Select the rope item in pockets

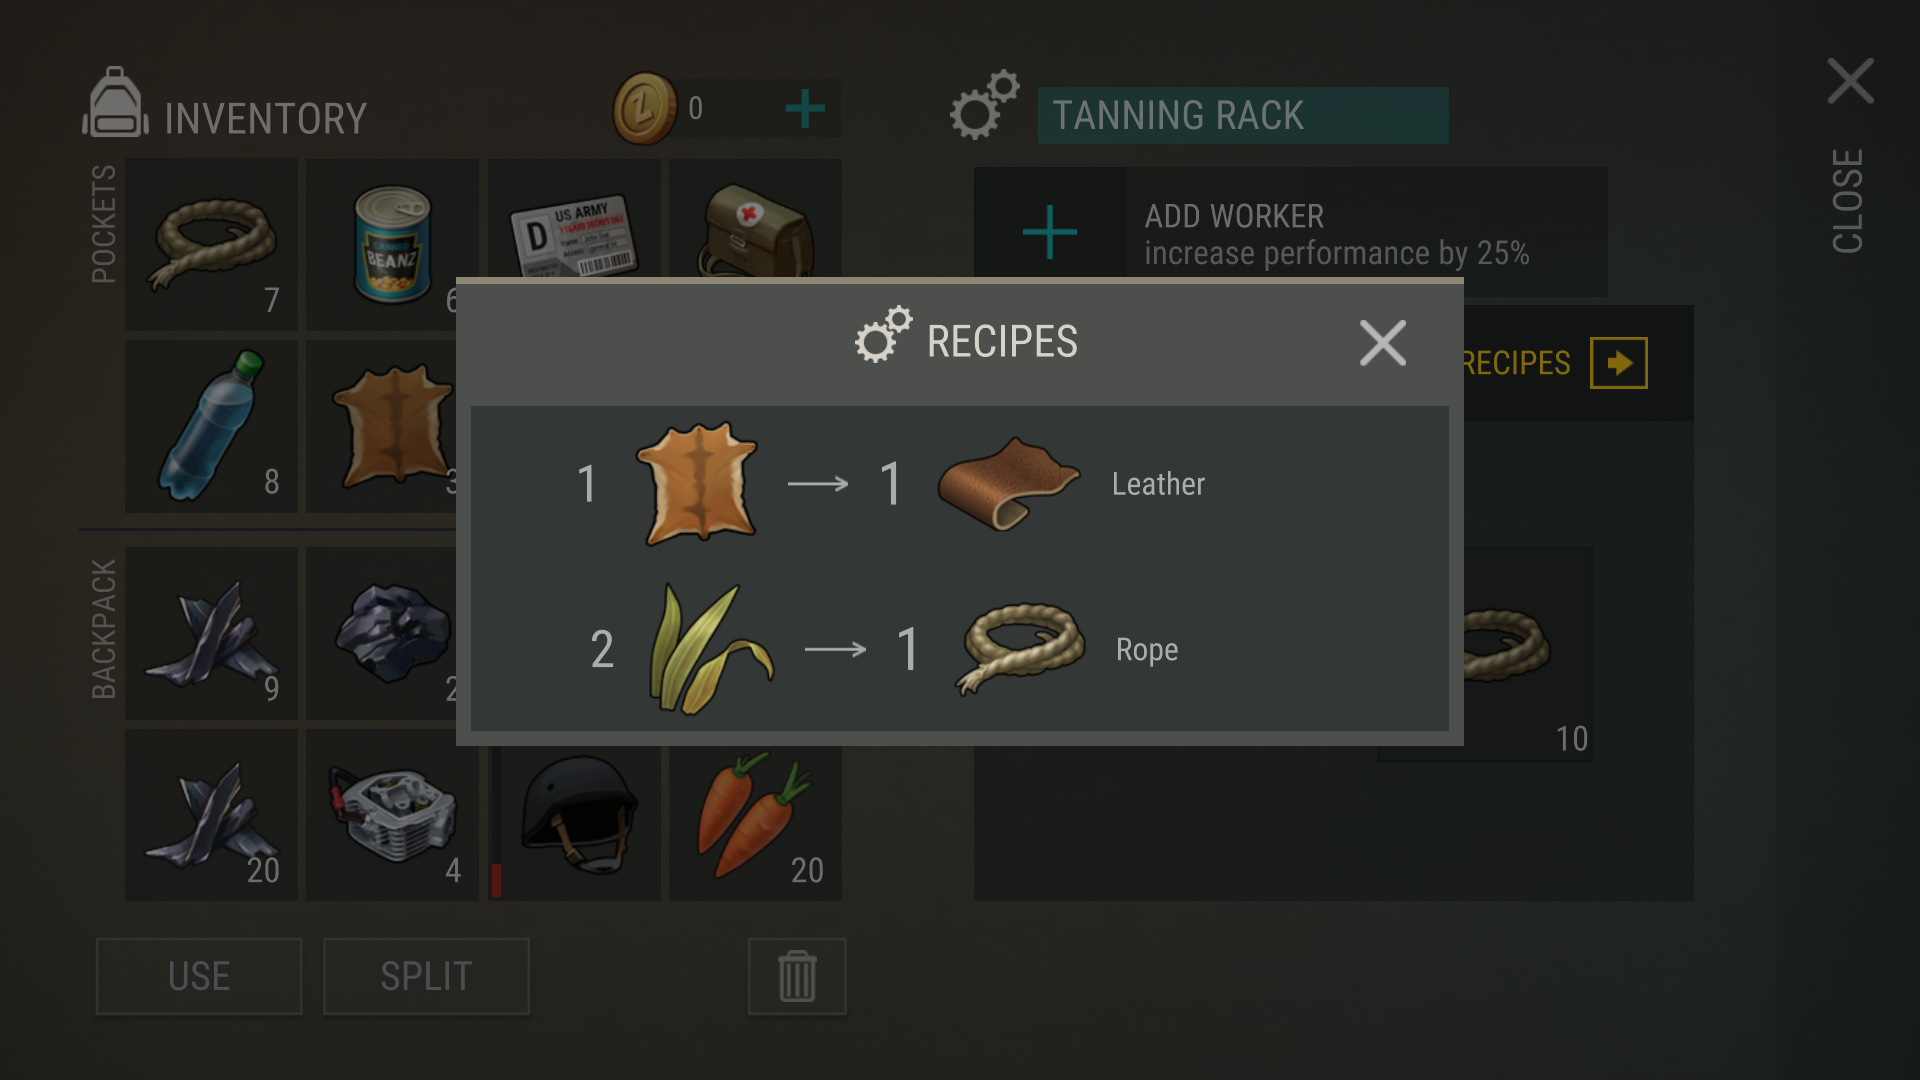211,245
